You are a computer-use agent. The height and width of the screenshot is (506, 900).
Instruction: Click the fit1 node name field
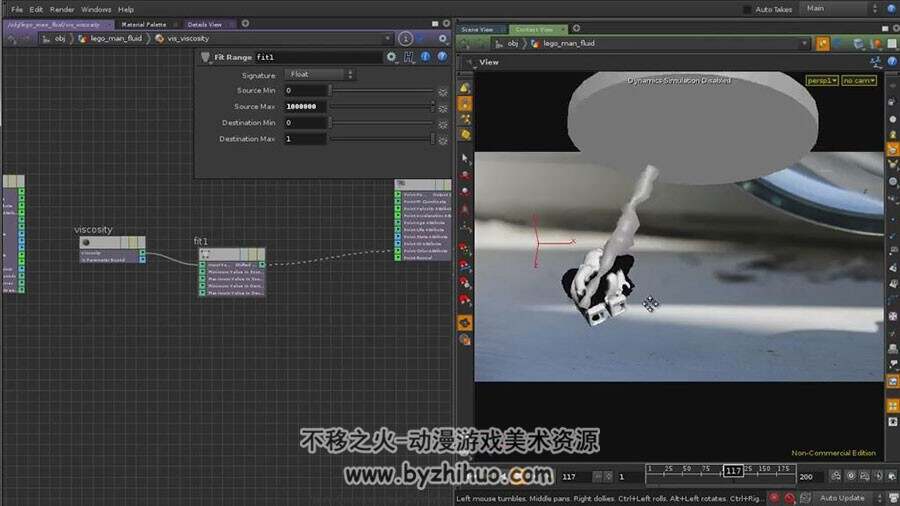coord(319,57)
